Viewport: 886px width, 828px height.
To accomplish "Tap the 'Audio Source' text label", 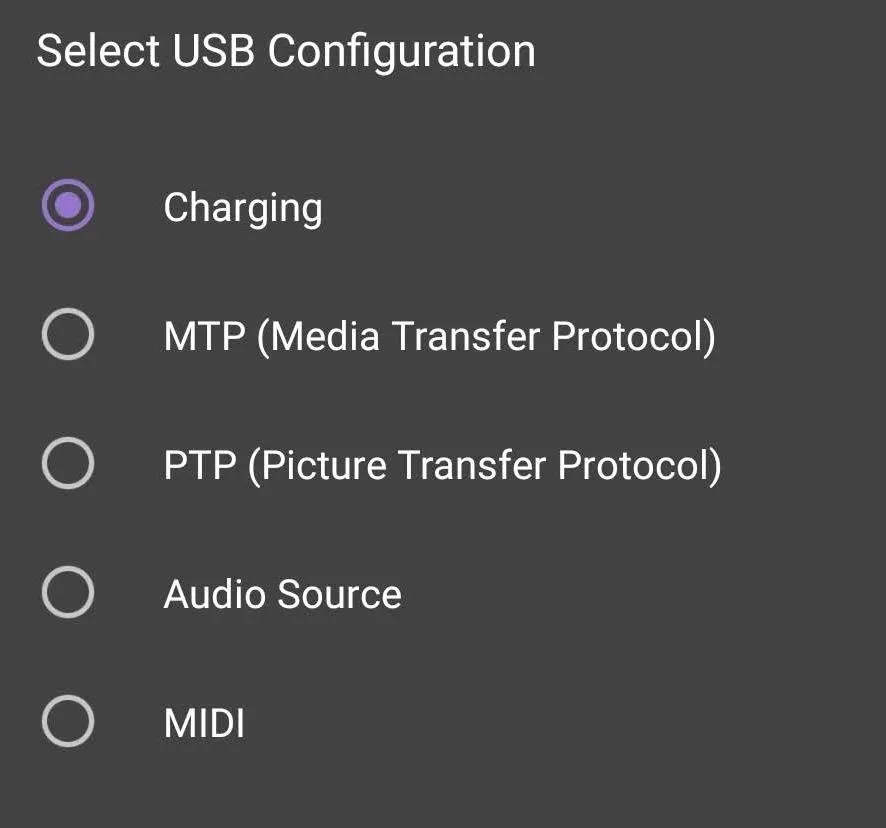I will [283, 594].
